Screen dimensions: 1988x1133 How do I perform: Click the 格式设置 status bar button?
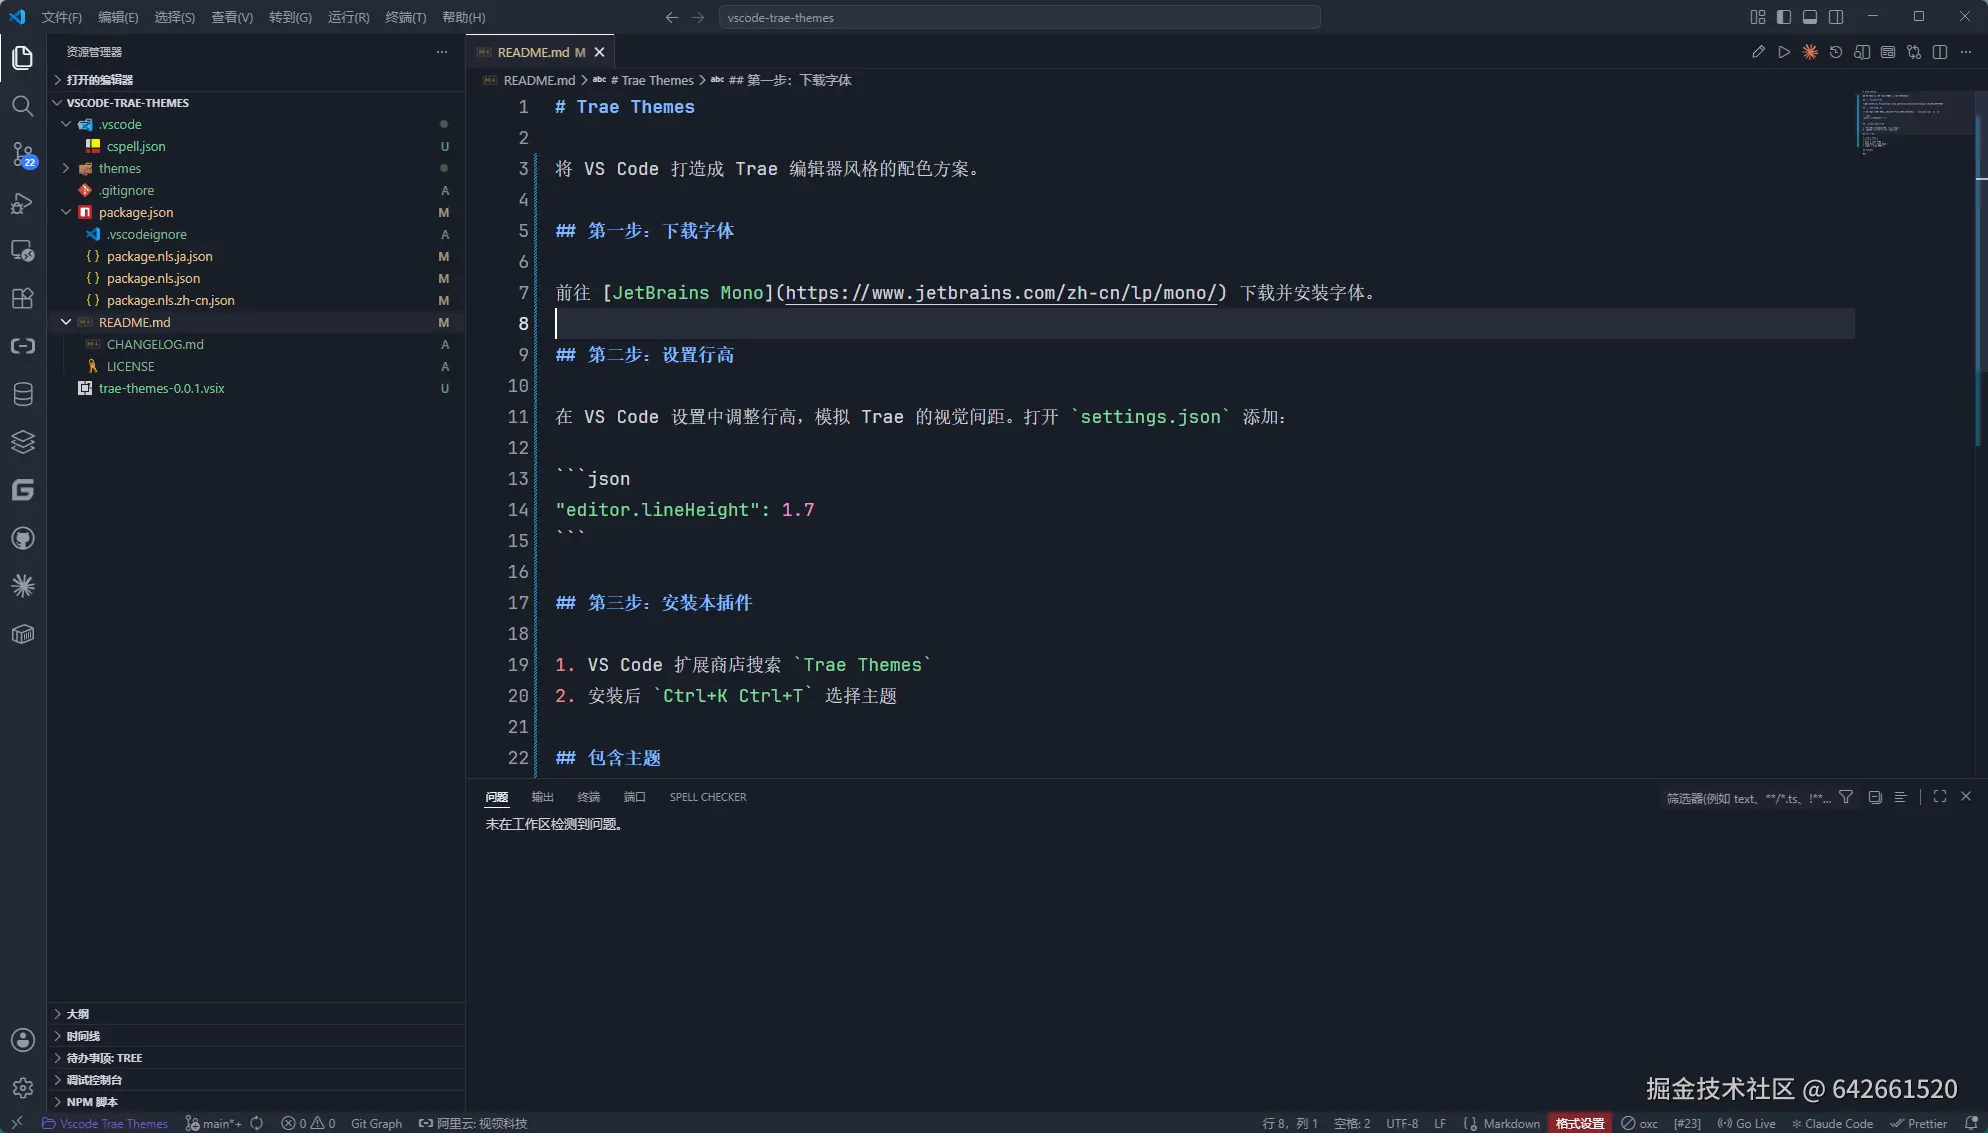(x=1580, y=1123)
